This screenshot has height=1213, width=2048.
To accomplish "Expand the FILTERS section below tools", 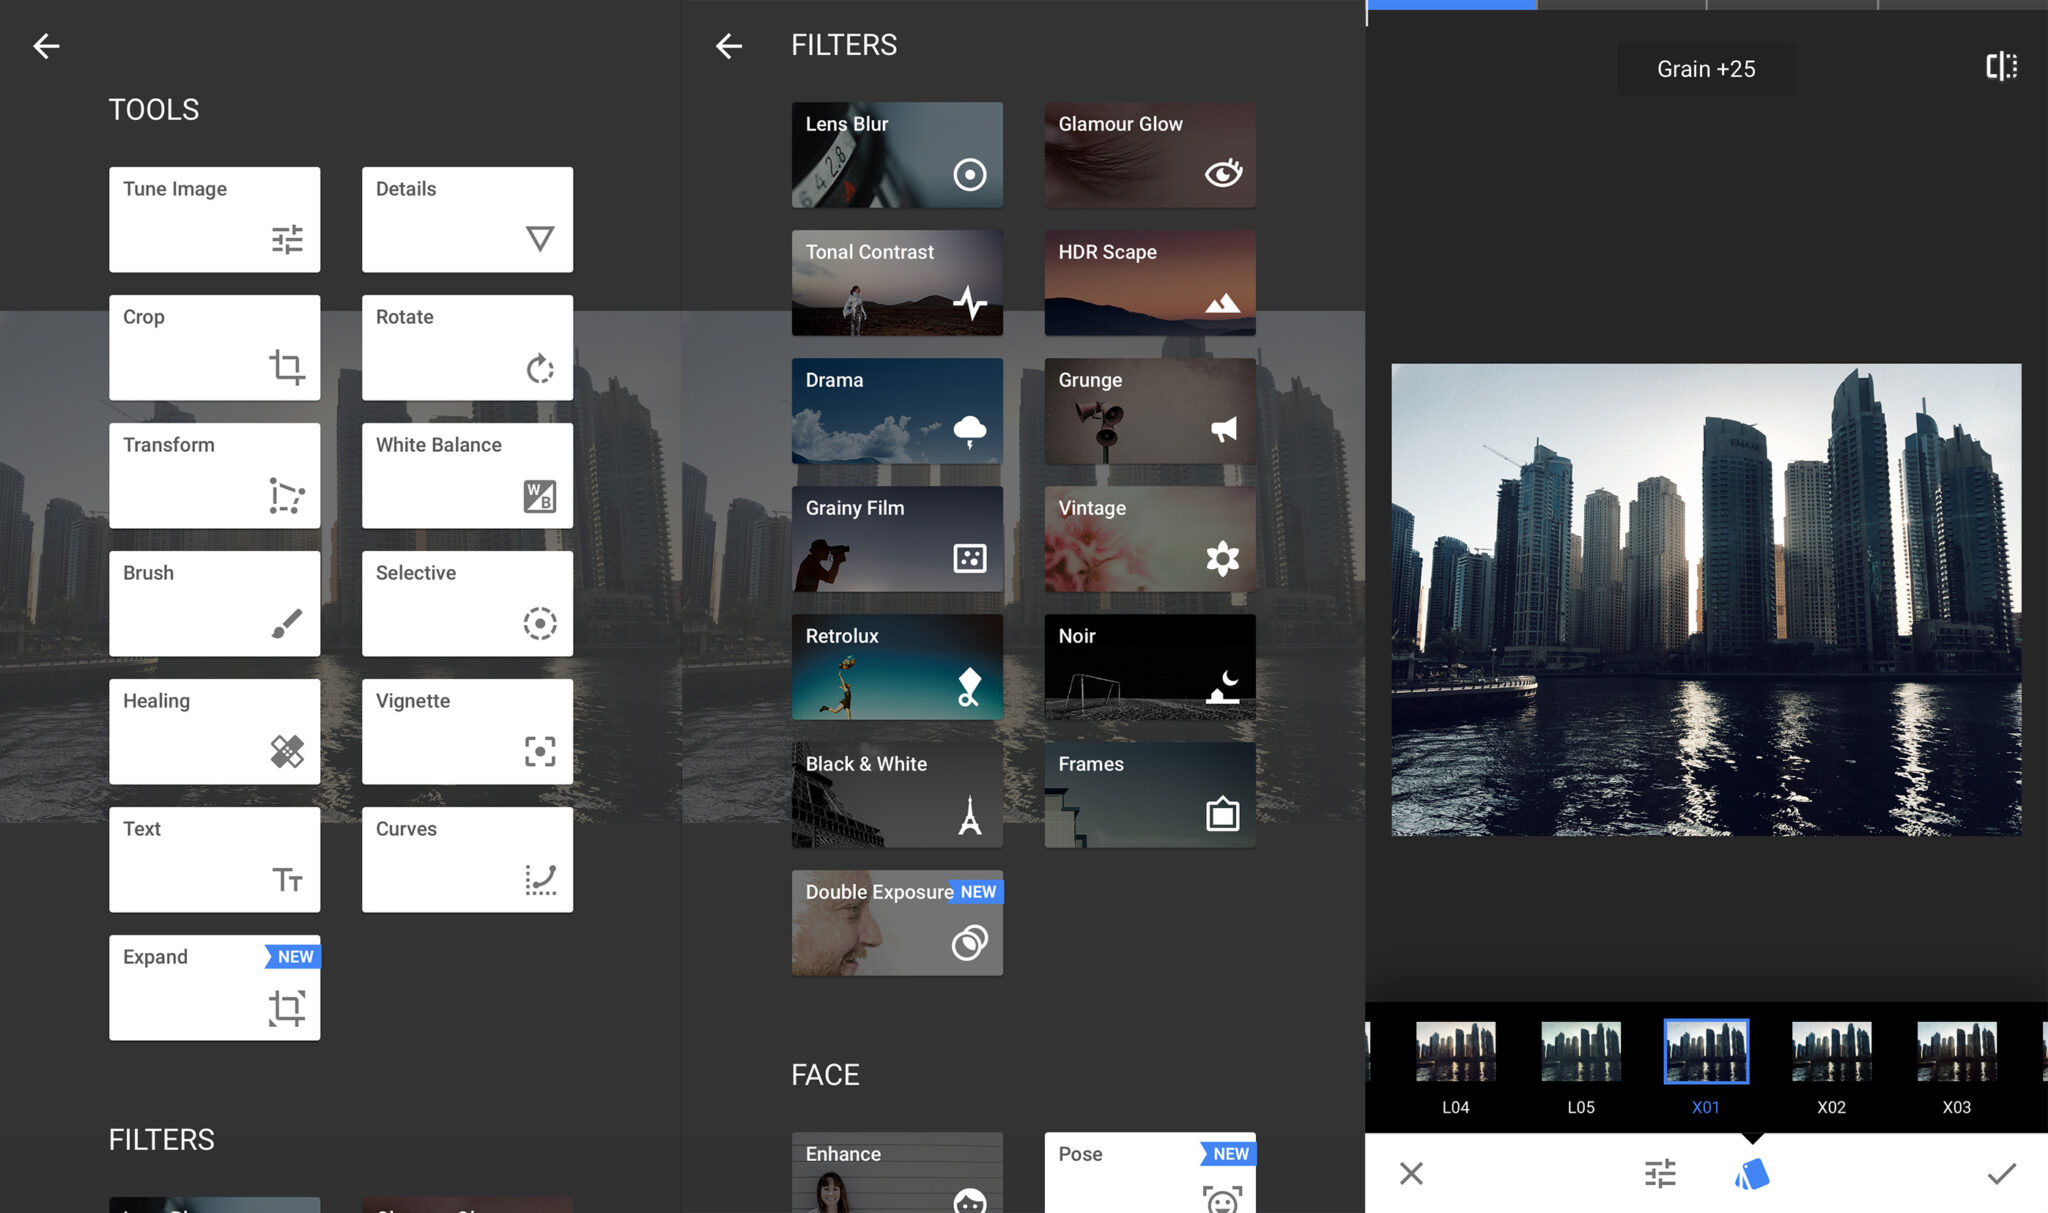I will (x=162, y=1139).
